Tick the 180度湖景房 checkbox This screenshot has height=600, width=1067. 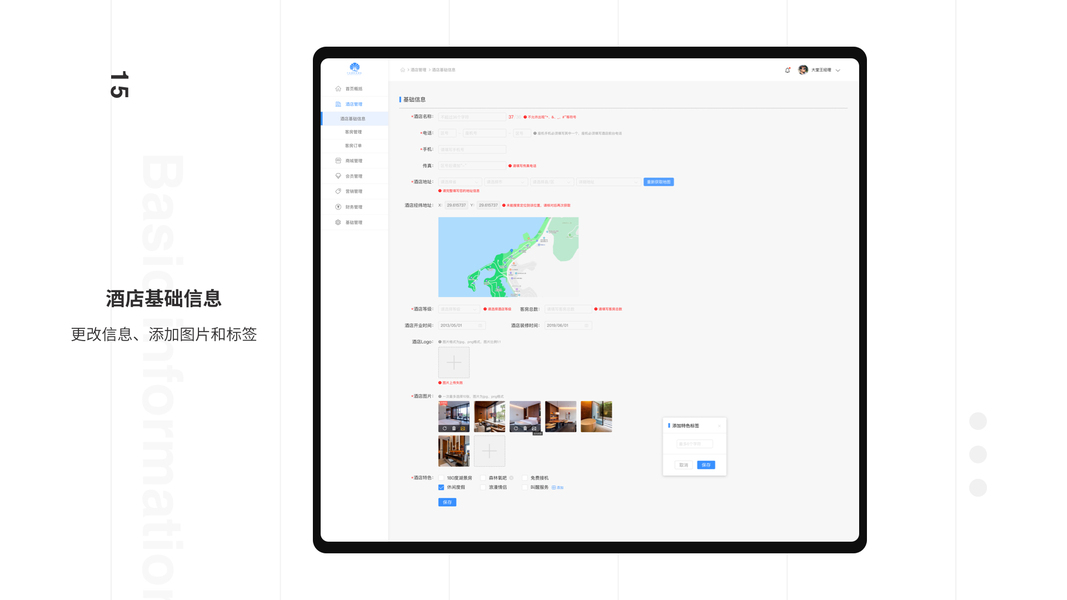(441, 478)
